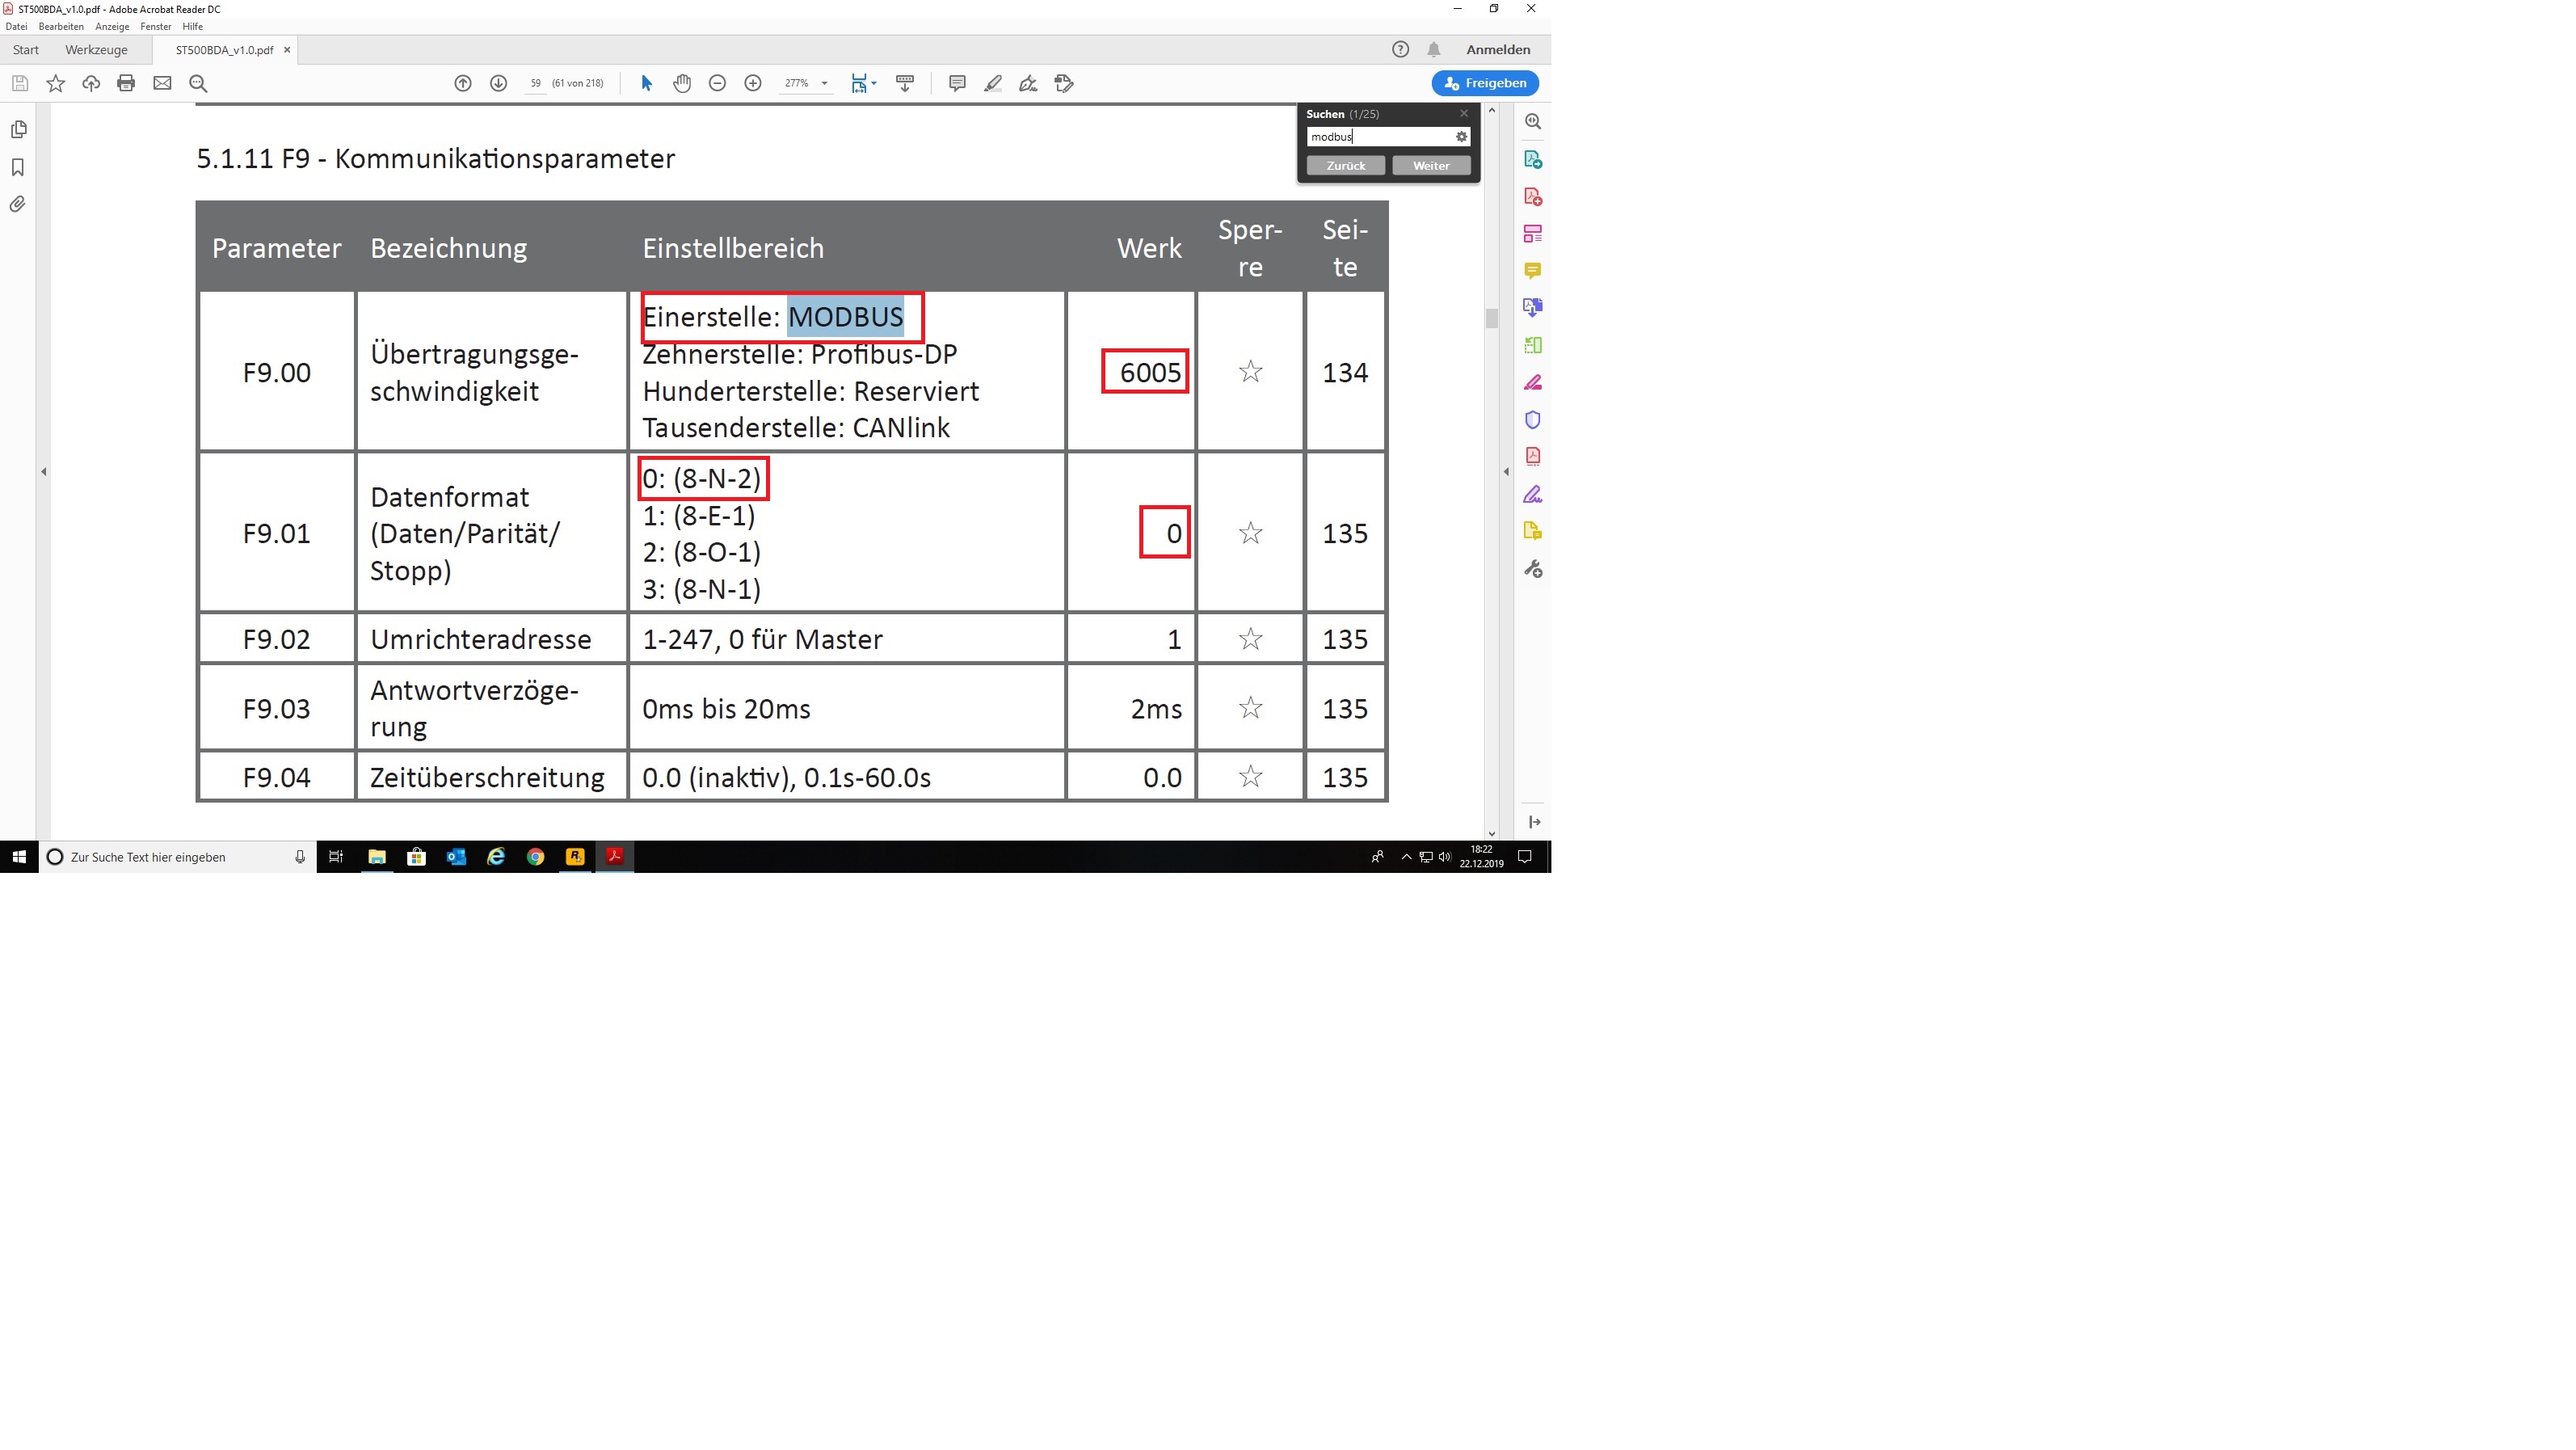Click the search text field with modbus
Viewport: 2576px width, 1450px height.
click(1380, 137)
